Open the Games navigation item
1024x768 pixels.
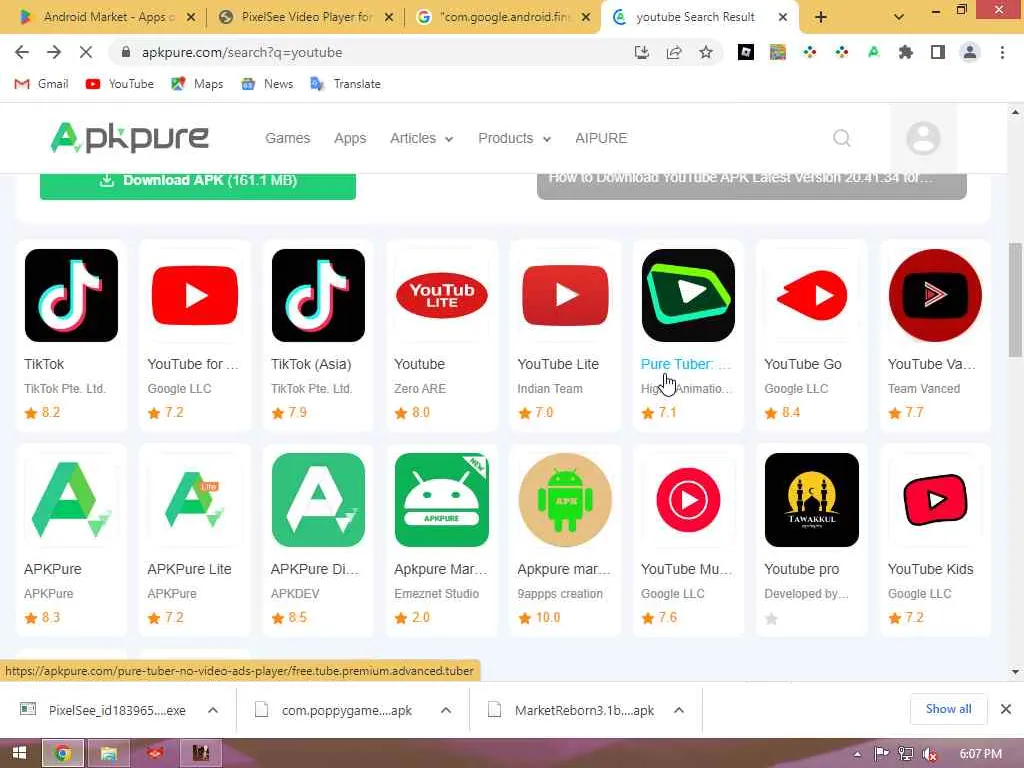click(287, 138)
